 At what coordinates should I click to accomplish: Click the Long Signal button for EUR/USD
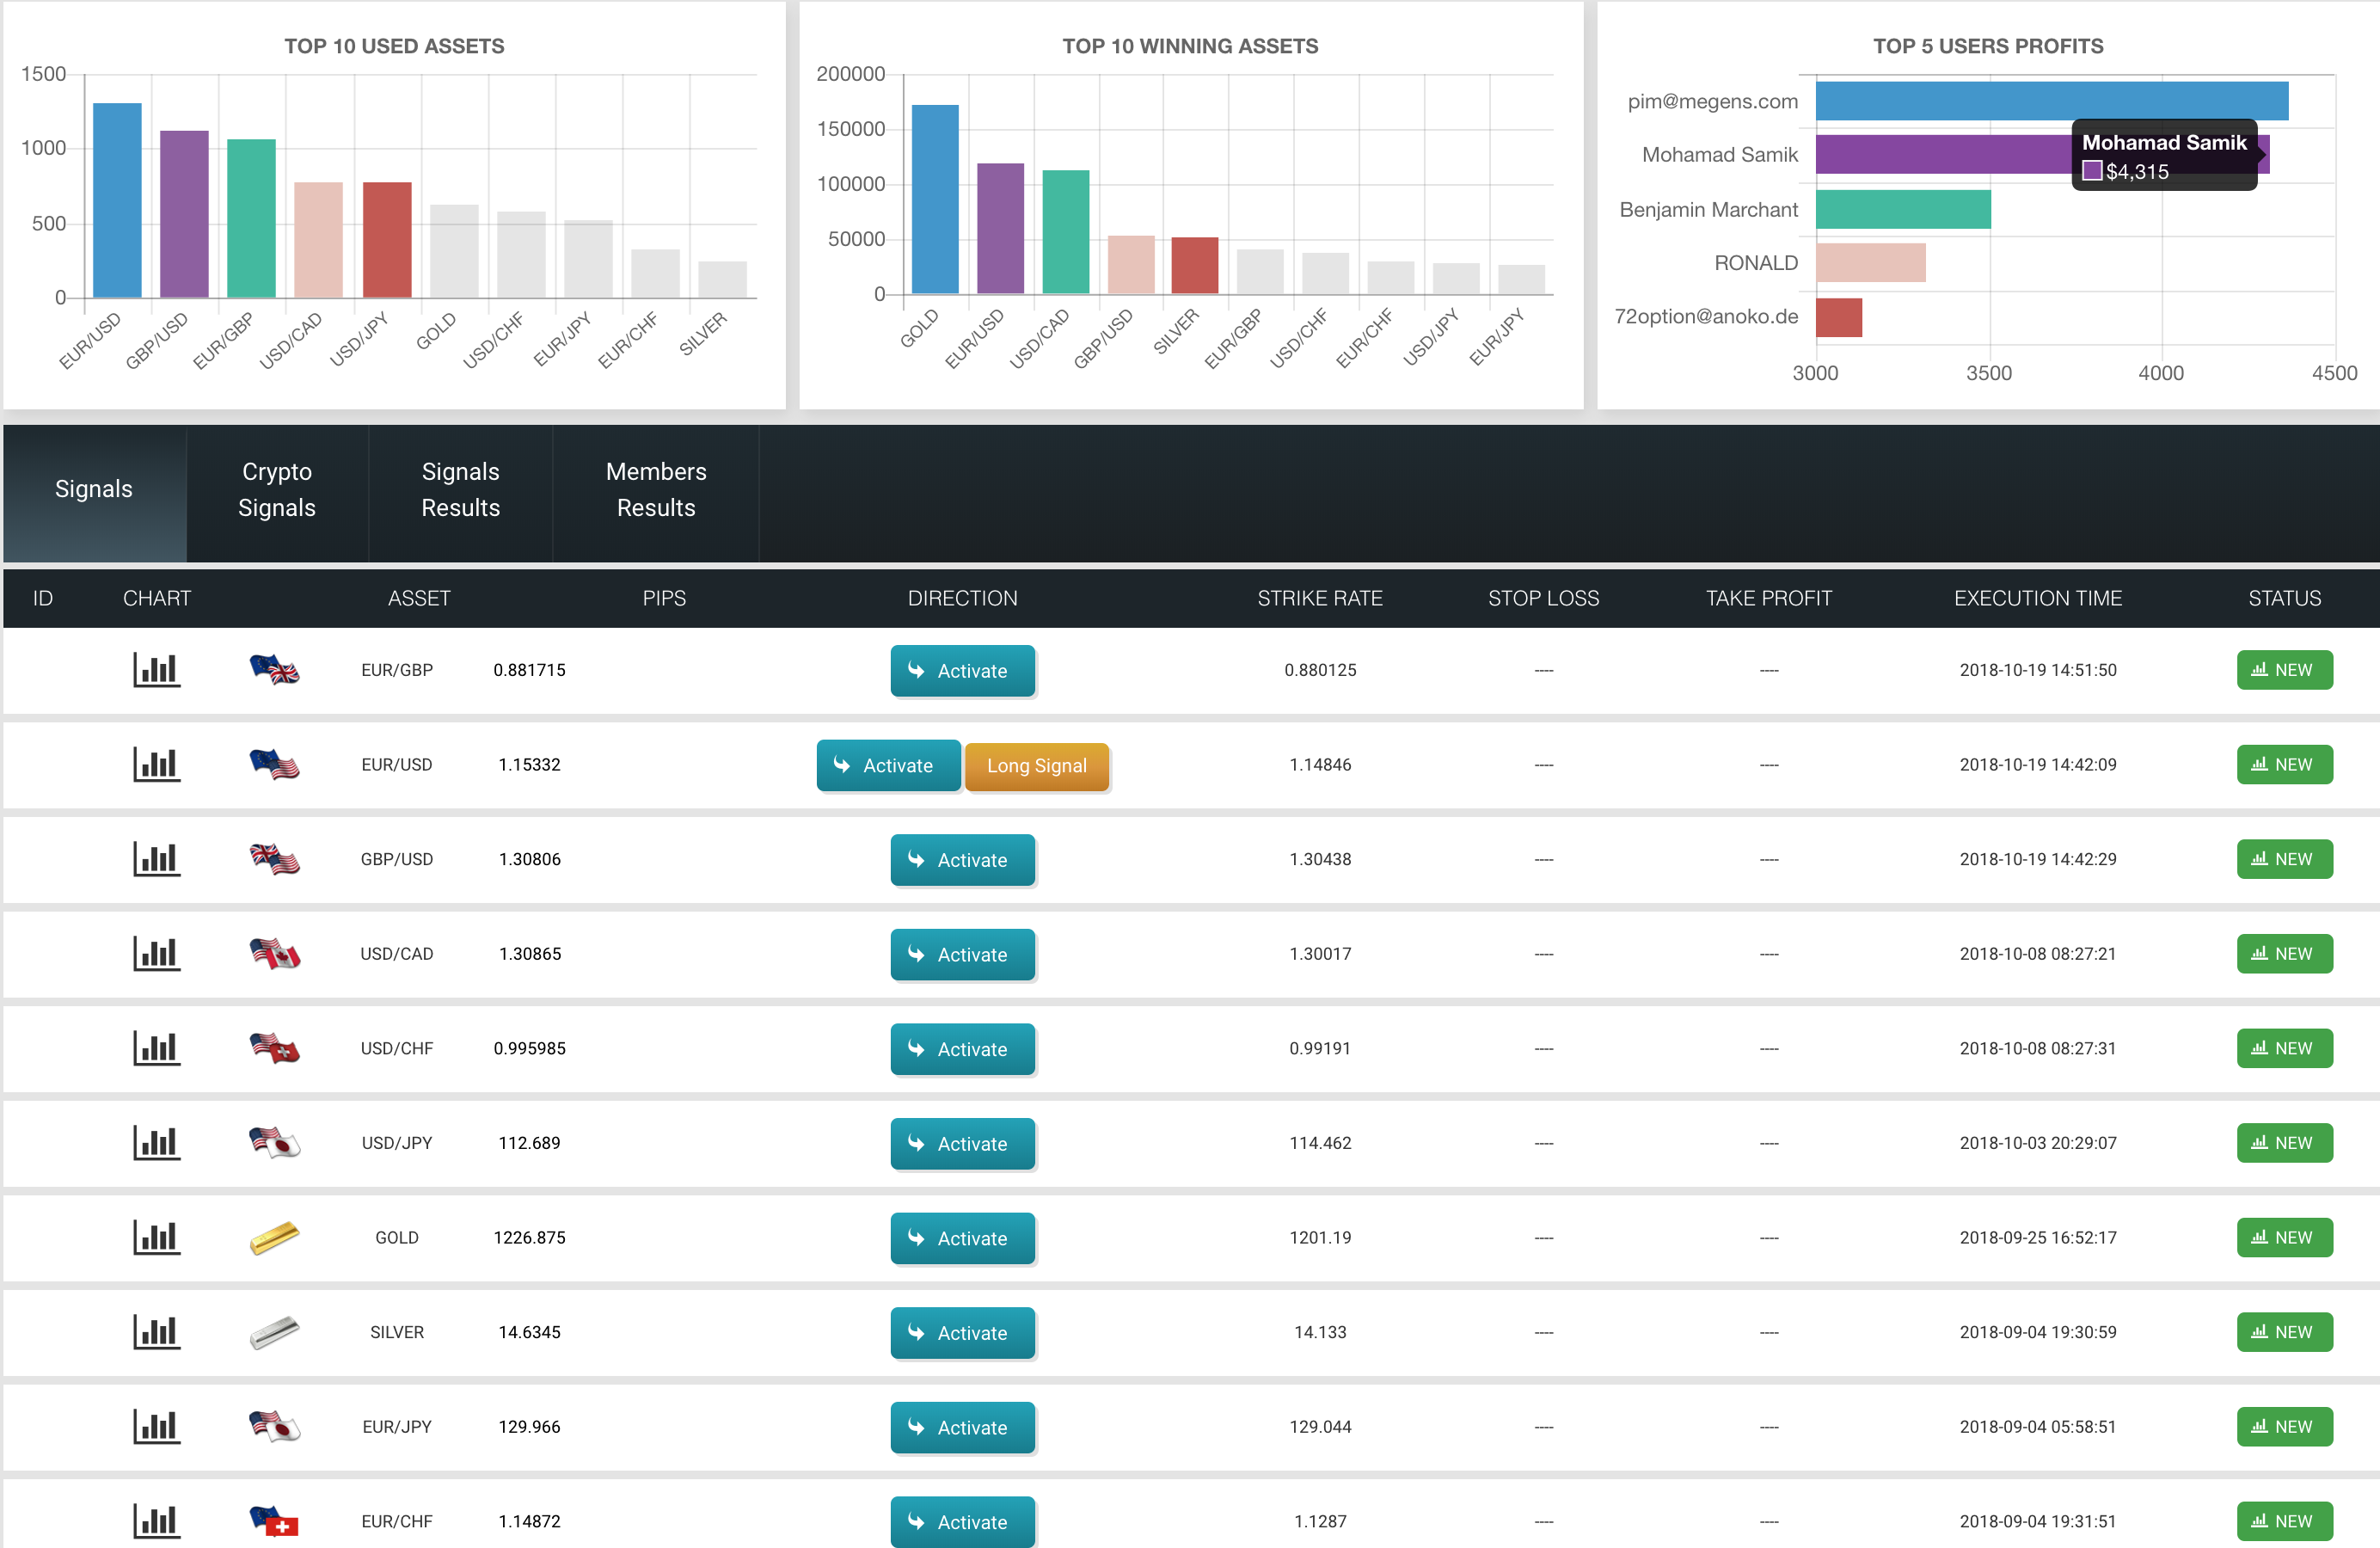(1037, 766)
